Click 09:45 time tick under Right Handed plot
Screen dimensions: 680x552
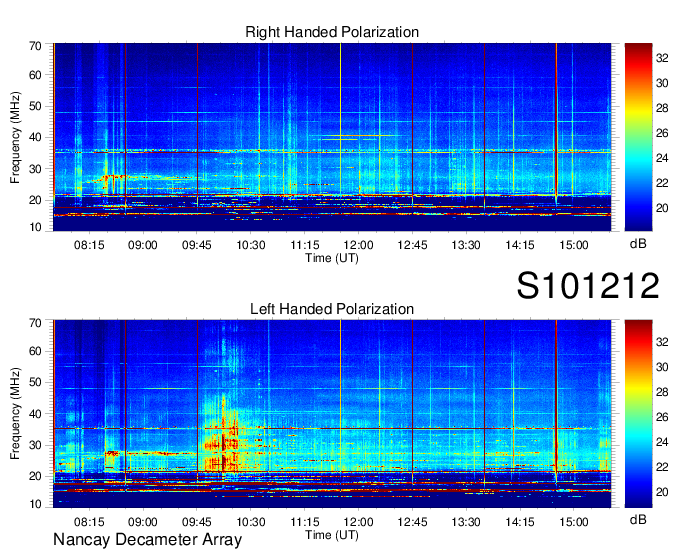[197, 245]
